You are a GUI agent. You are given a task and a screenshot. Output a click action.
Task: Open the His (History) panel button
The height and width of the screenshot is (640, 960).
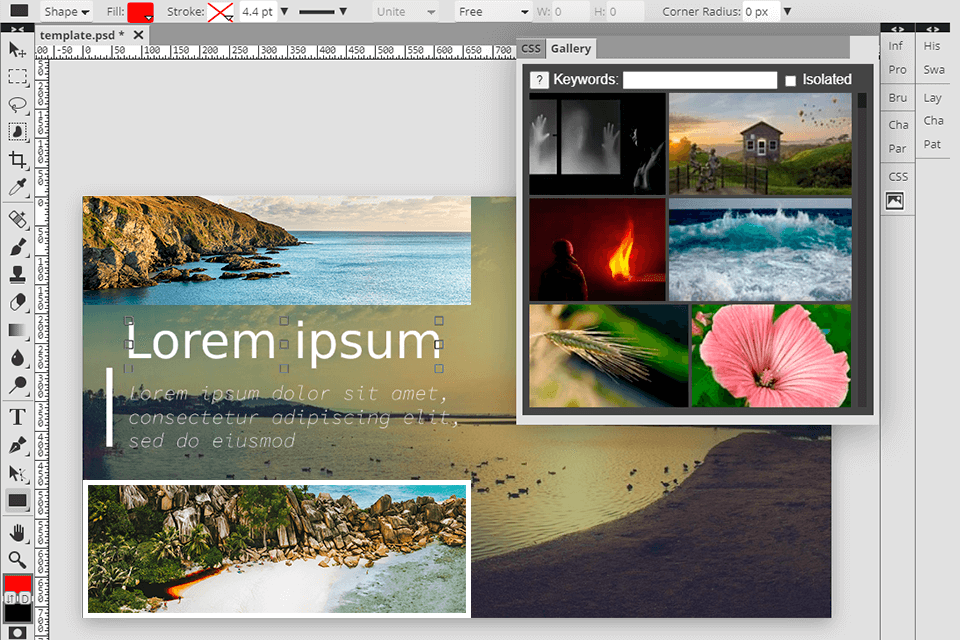[933, 46]
